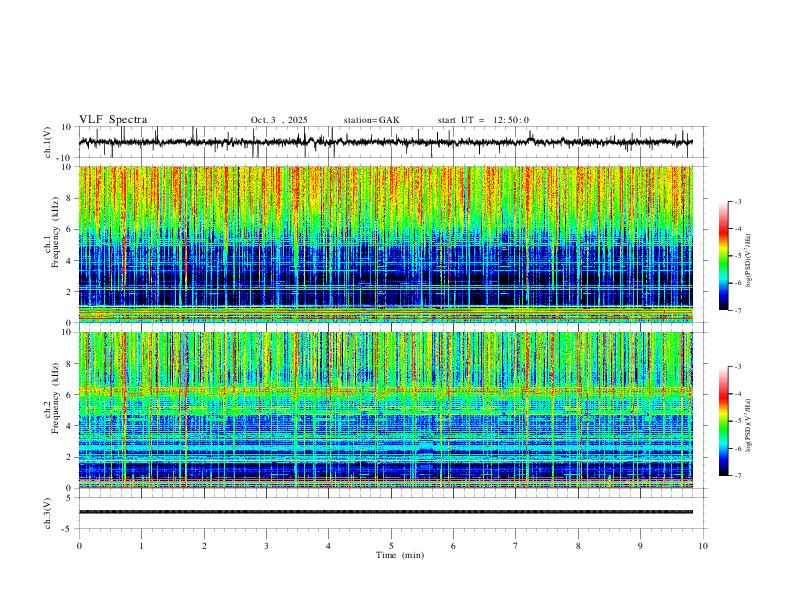Select the date text "Oct. 3 , 2025"

[279, 120]
